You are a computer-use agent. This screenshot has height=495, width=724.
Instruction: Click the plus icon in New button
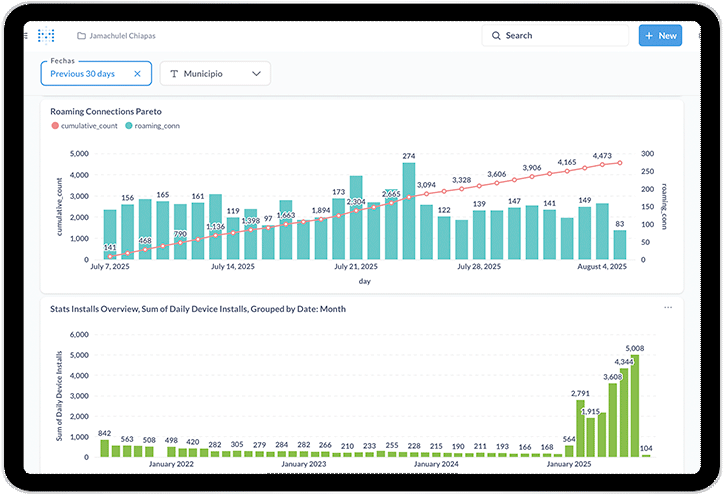[x=649, y=36]
